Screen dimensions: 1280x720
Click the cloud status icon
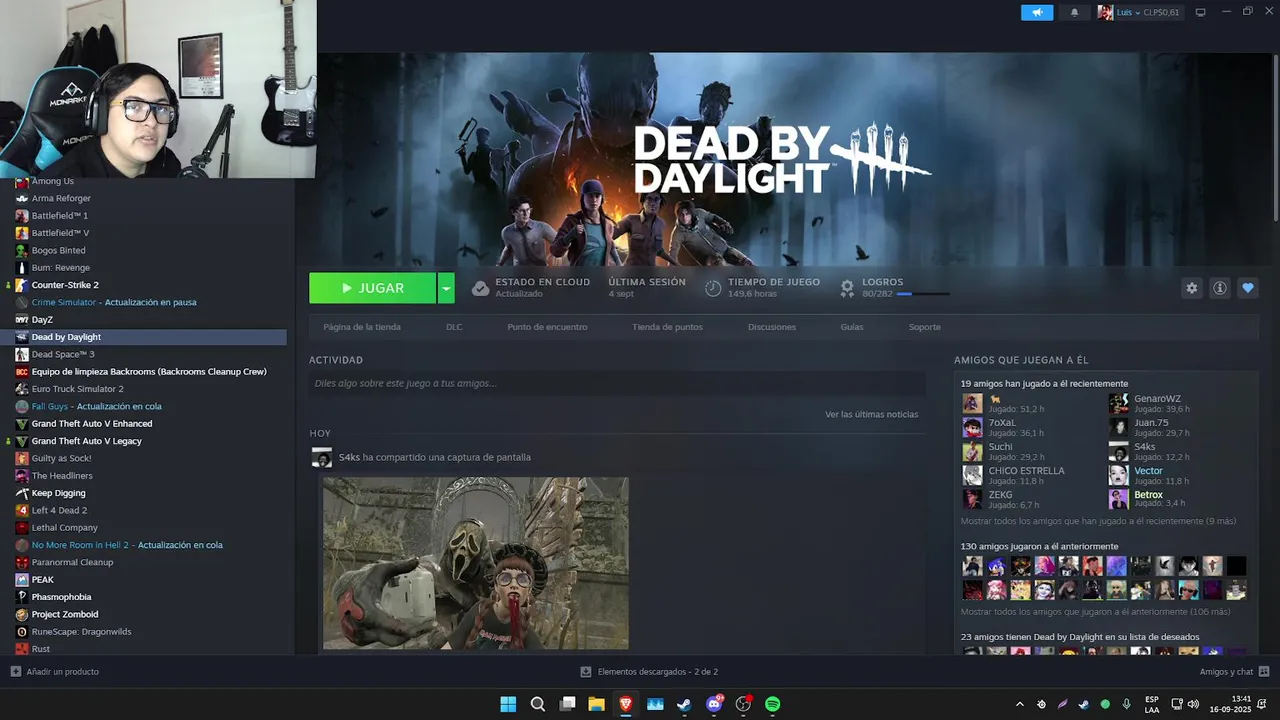coord(480,288)
